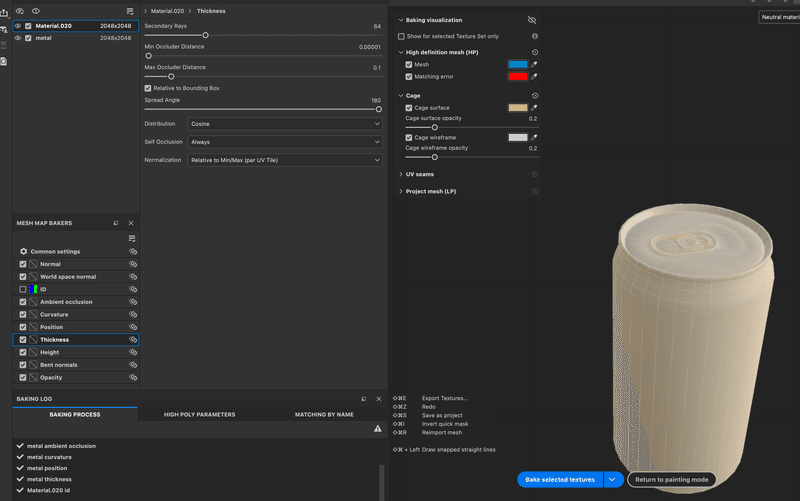Screen dimensions: 800x501
Task: Open the Distribution dropdown set to Cosine
Action: tap(285, 124)
